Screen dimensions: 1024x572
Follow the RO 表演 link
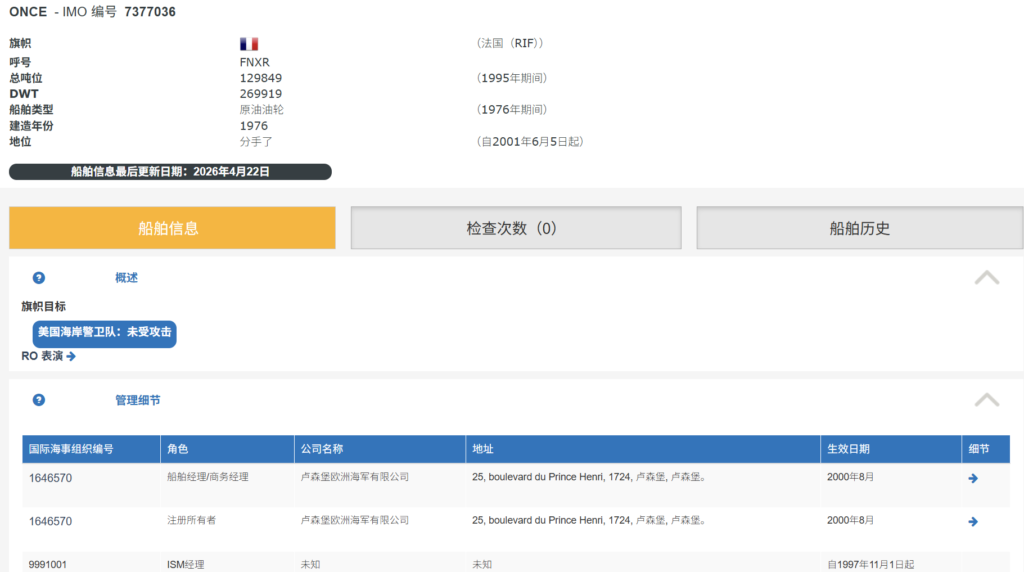pos(49,356)
